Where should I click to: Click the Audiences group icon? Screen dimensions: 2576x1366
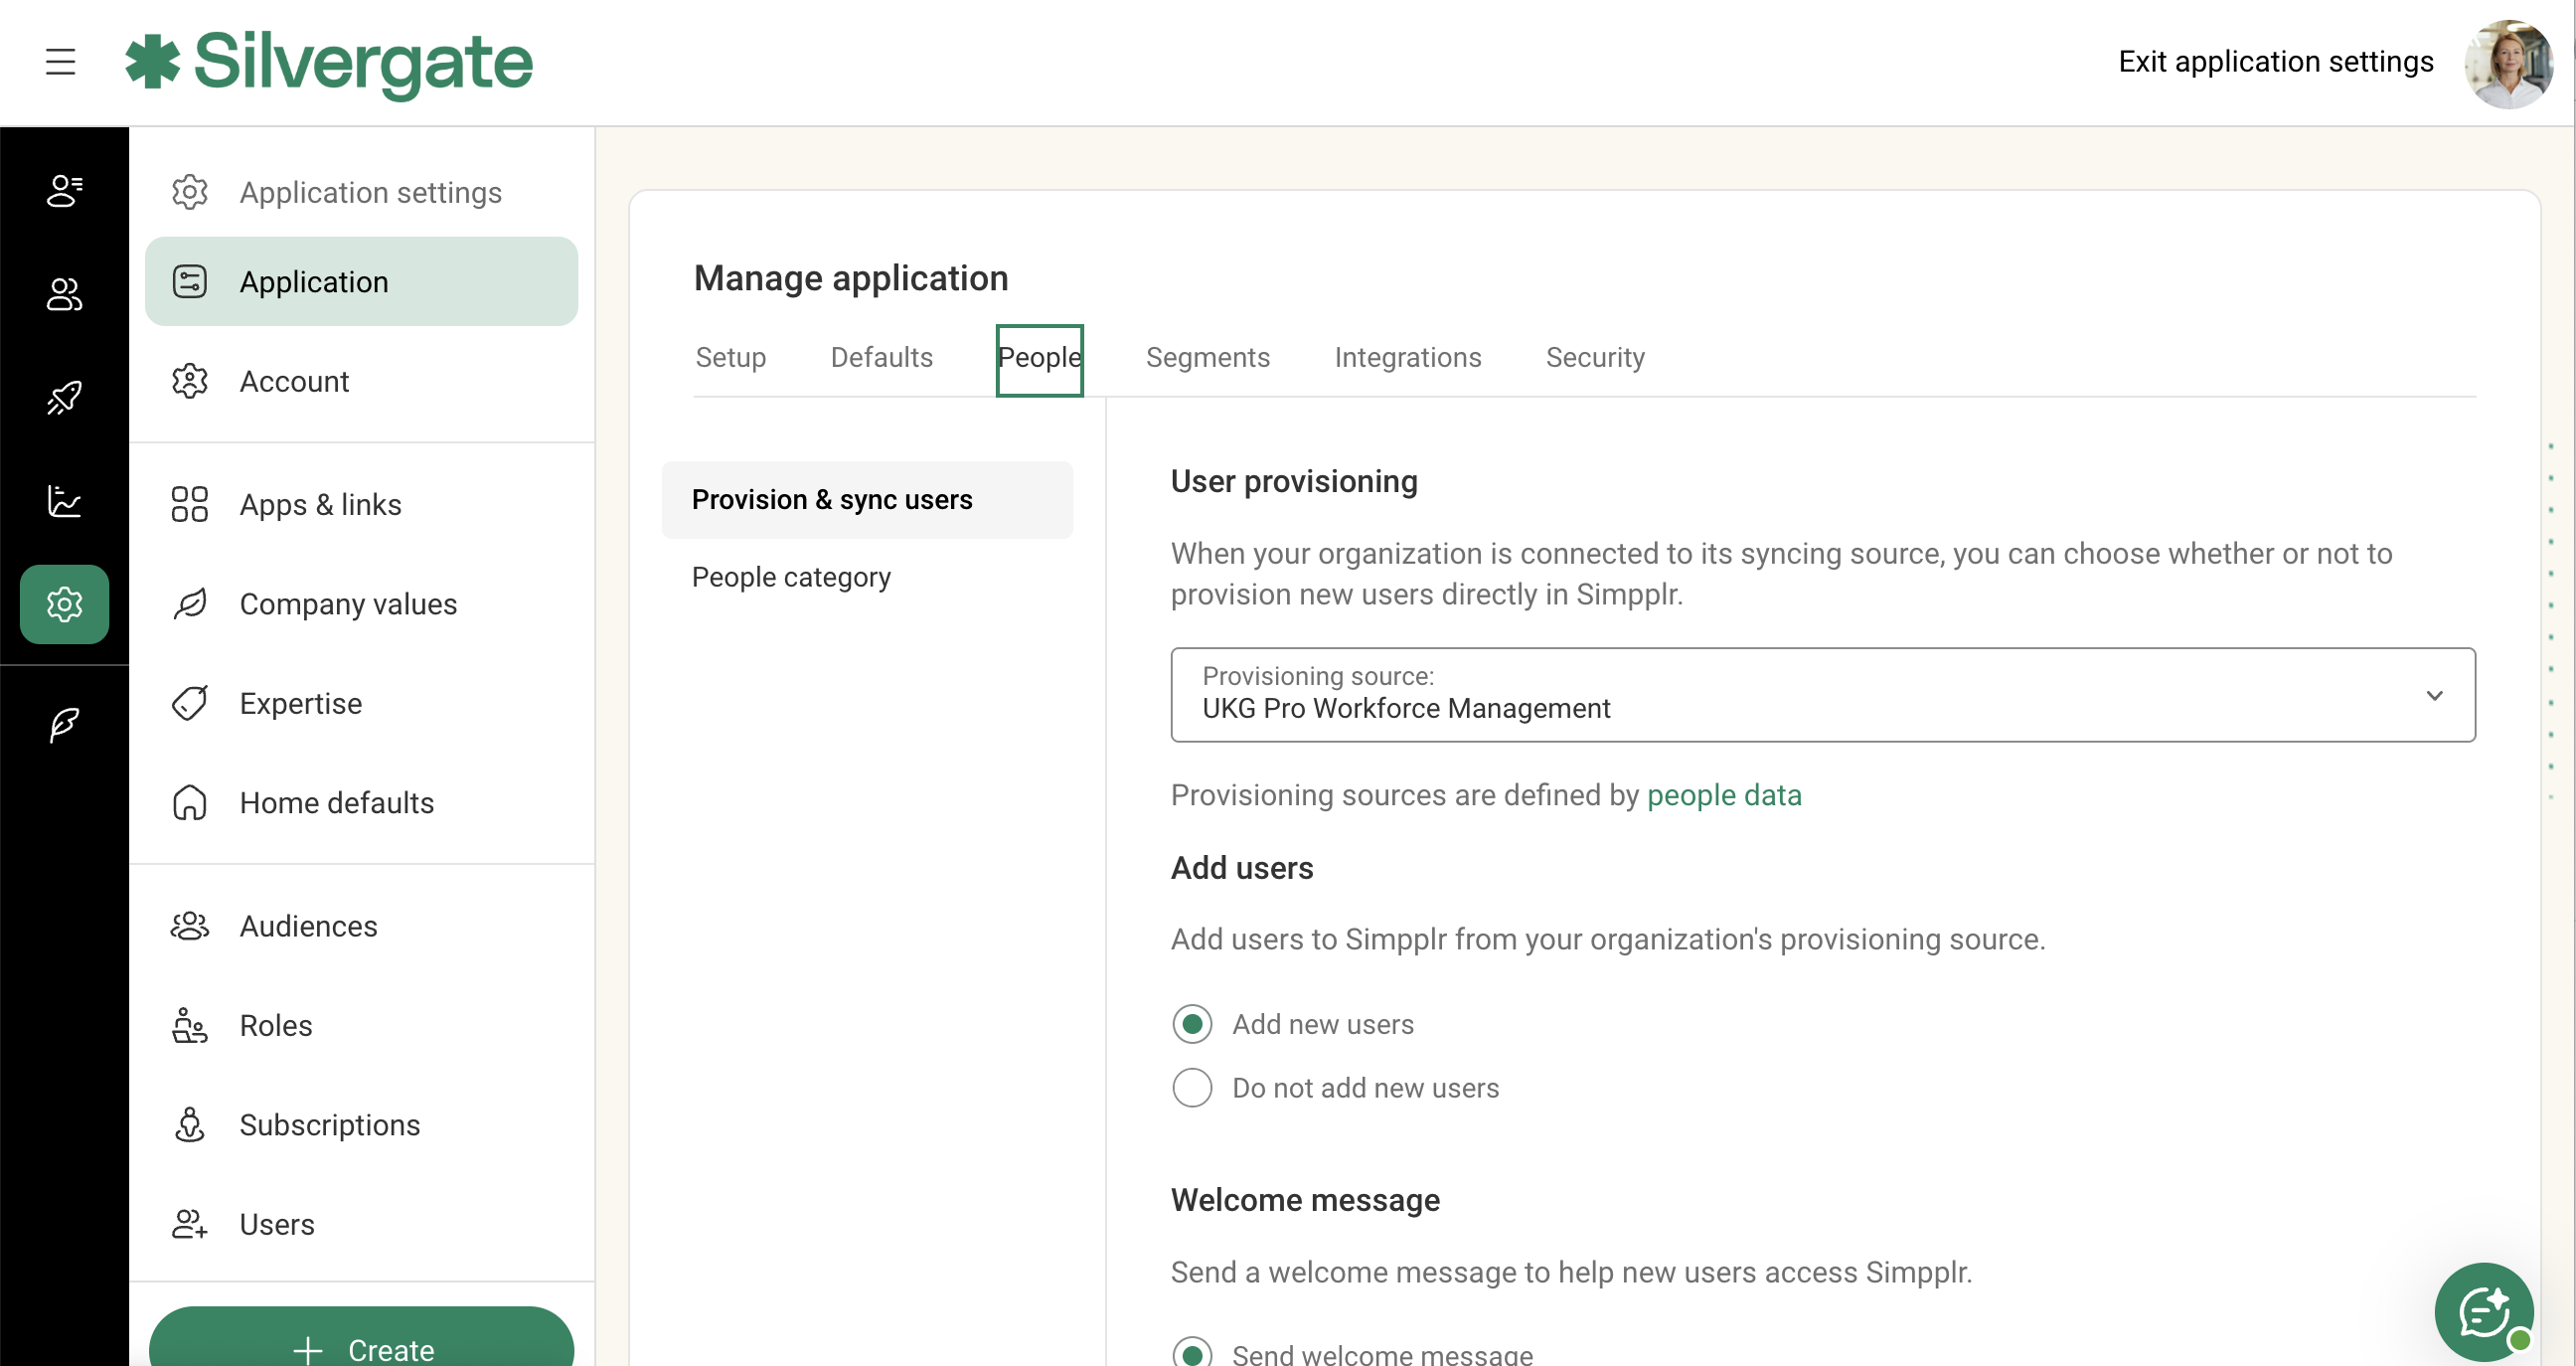(x=189, y=926)
